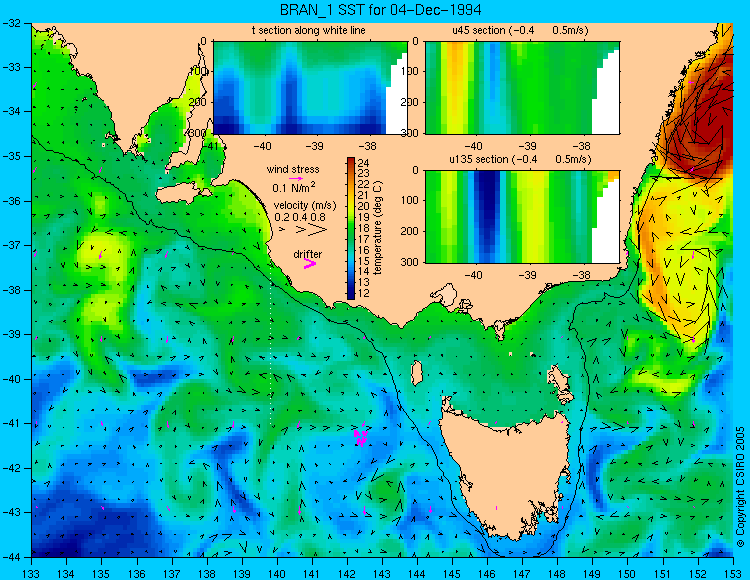This screenshot has height=580, width=750.
Task: Click the "drifter" legend label
Action: pyautogui.click(x=308, y=254)
